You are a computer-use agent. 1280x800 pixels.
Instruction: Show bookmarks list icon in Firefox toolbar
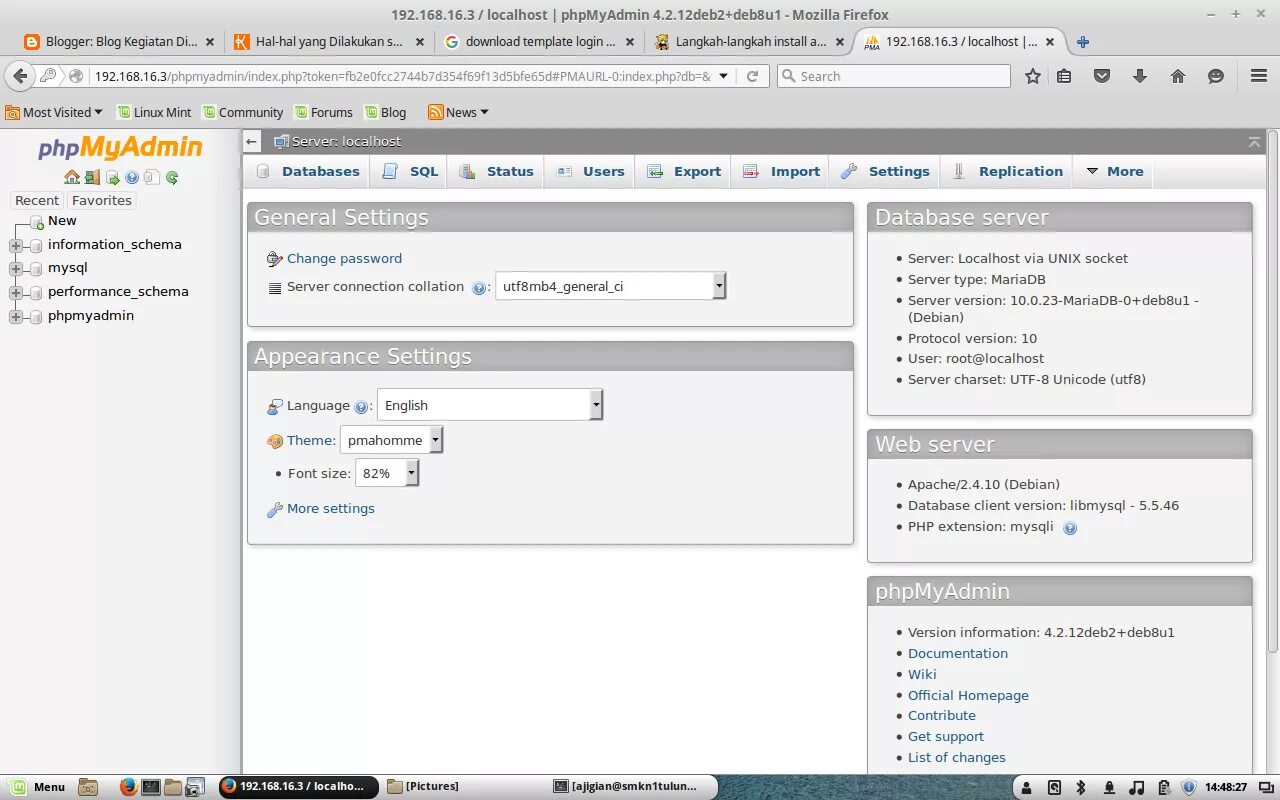(x=1064, y=76)
